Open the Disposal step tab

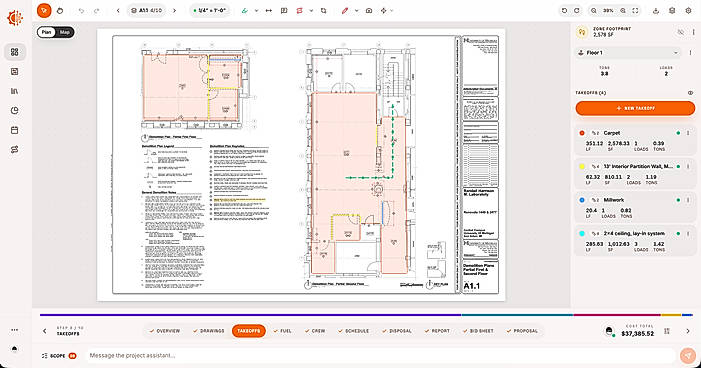point(397,331)
